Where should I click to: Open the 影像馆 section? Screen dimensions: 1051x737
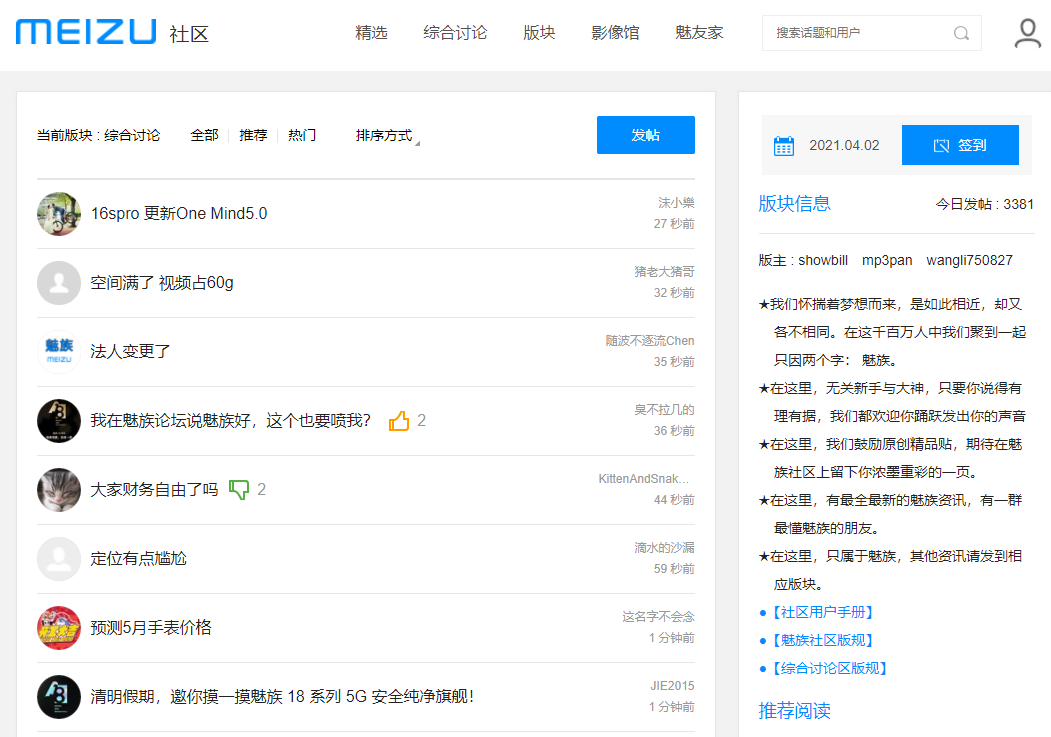pyautogui.click(x=615, y=32)
